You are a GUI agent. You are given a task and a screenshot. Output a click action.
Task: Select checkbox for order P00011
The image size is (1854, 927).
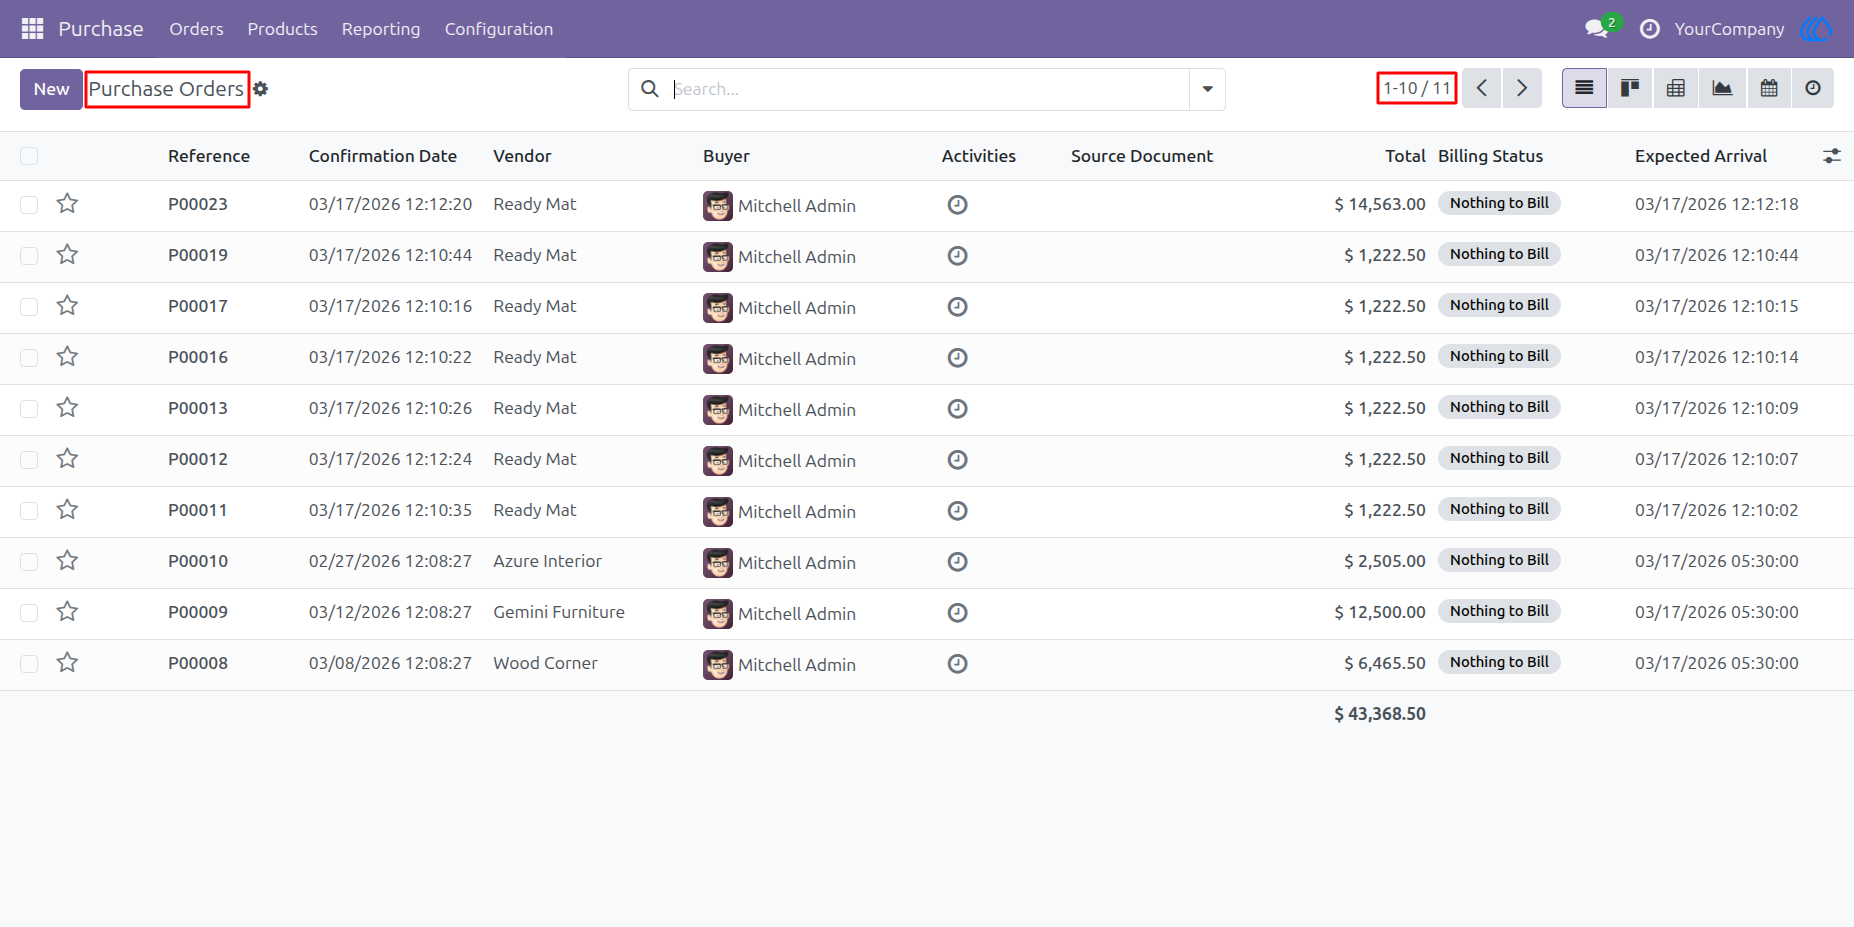(x=29, y=511)
